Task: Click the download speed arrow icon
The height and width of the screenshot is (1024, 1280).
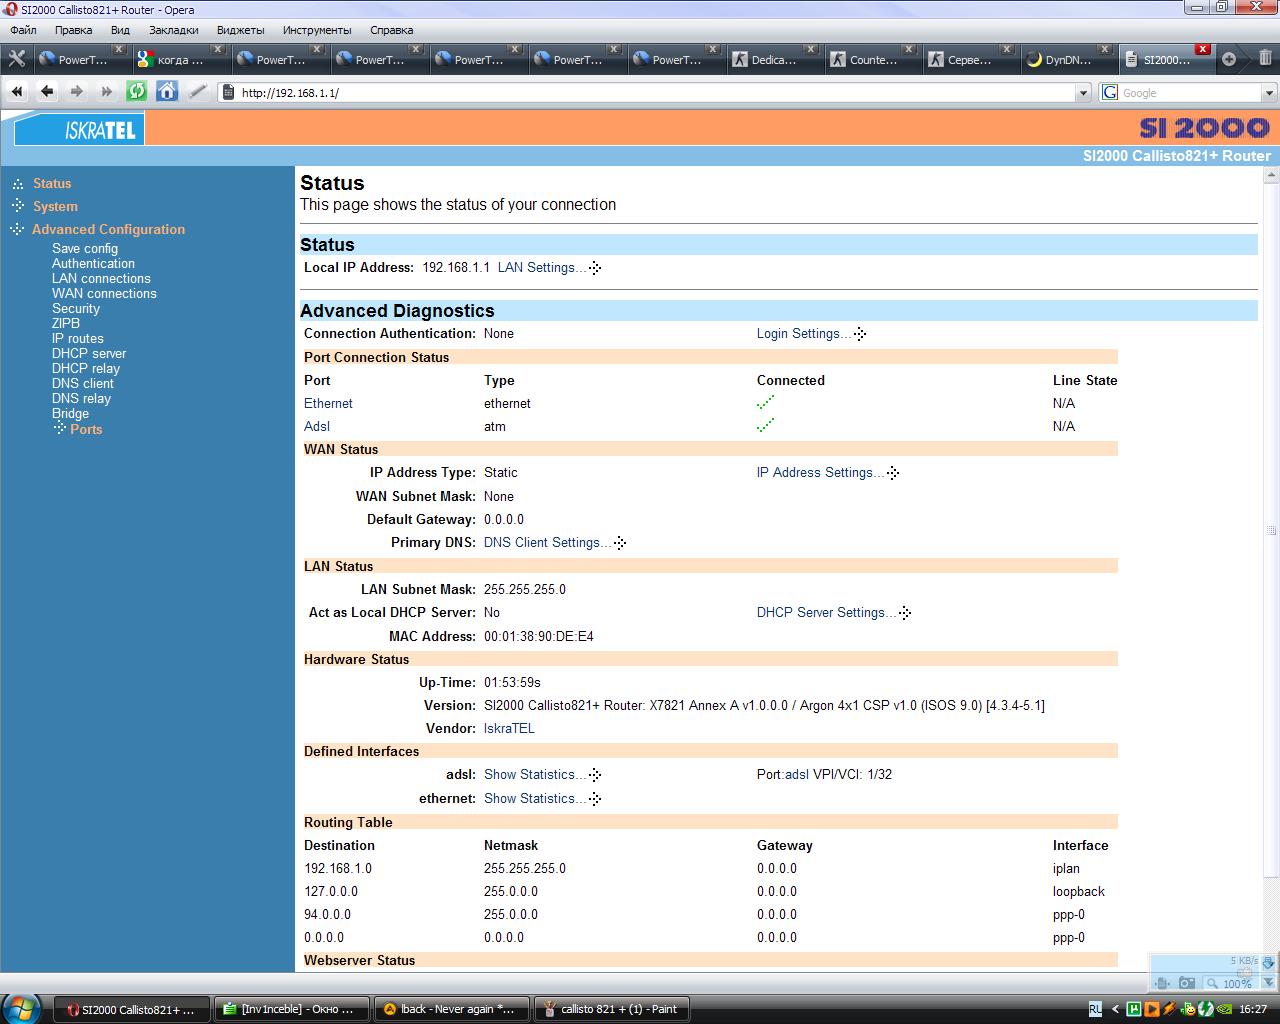Action: [x=1269, y=963]
